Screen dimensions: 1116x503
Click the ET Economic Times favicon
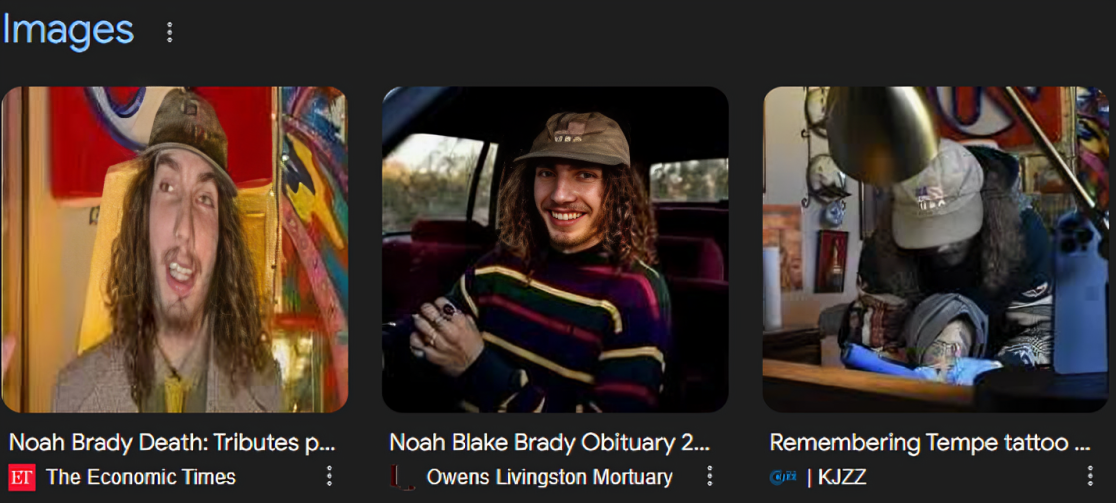(x=21, y=477)
